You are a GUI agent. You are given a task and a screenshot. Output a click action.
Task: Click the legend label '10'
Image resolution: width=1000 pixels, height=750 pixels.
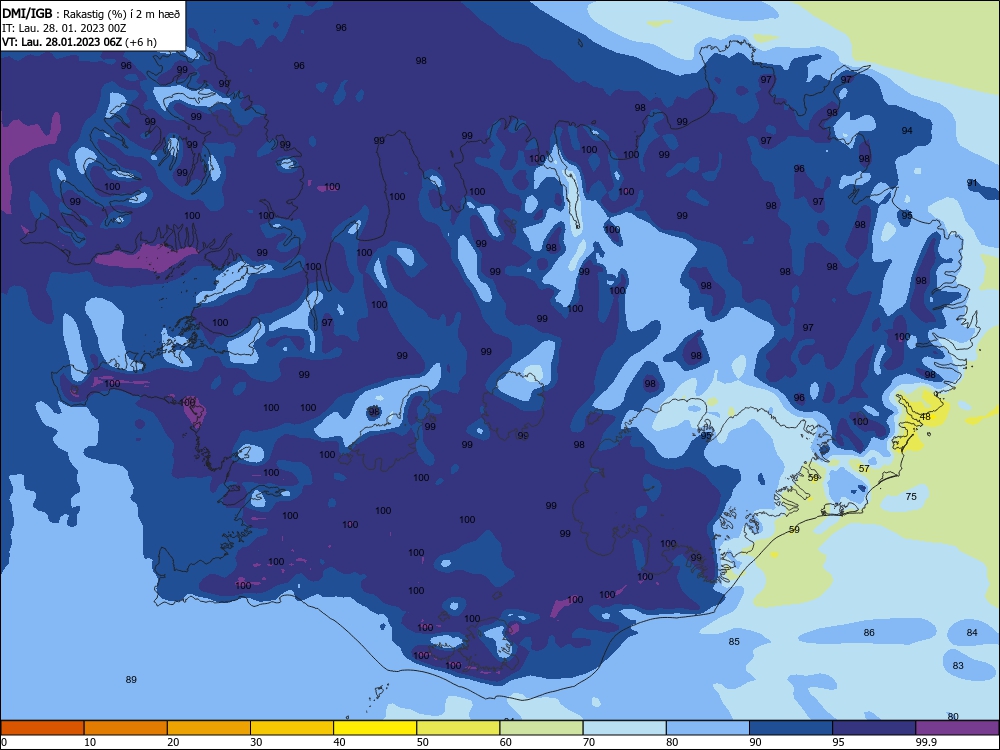[x=90, y=742]
